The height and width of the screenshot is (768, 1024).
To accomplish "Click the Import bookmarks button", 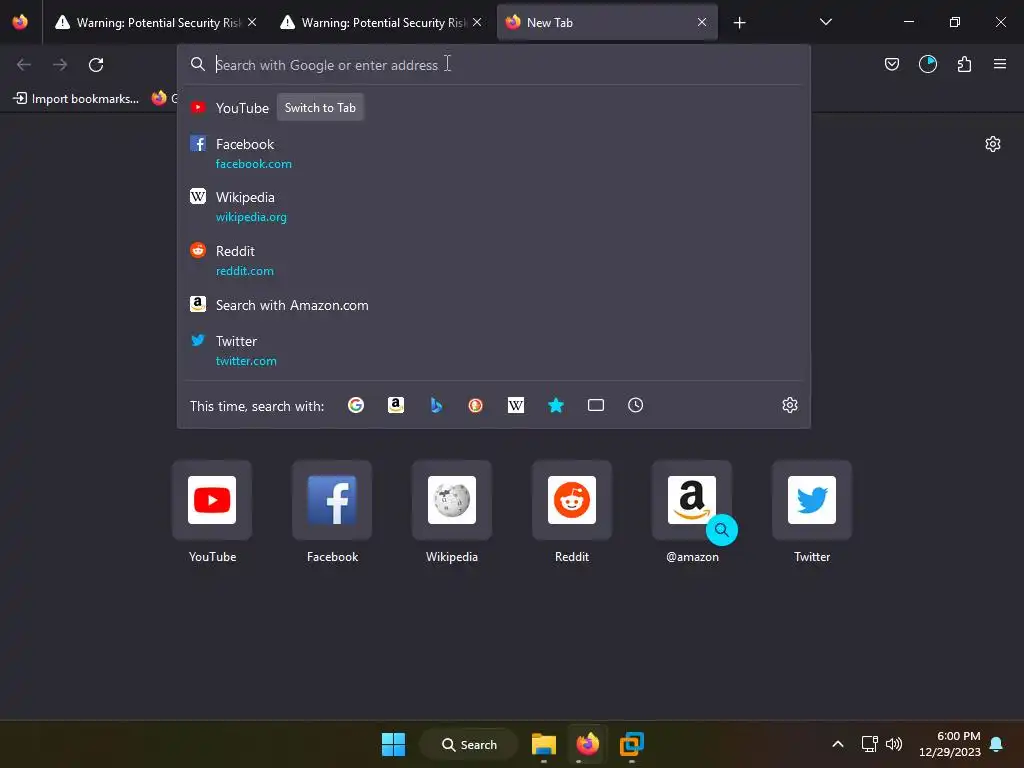I will click(76, 99).
